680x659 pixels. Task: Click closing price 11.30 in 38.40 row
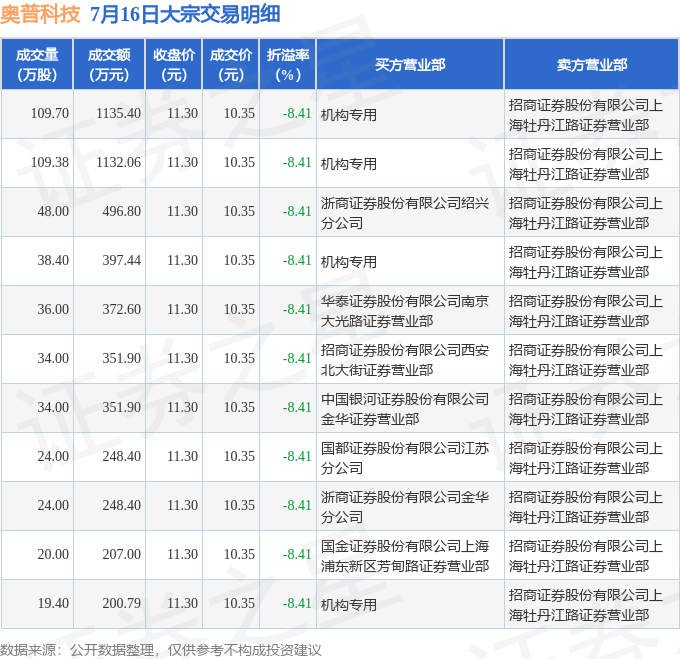click(x=183, y=261)
